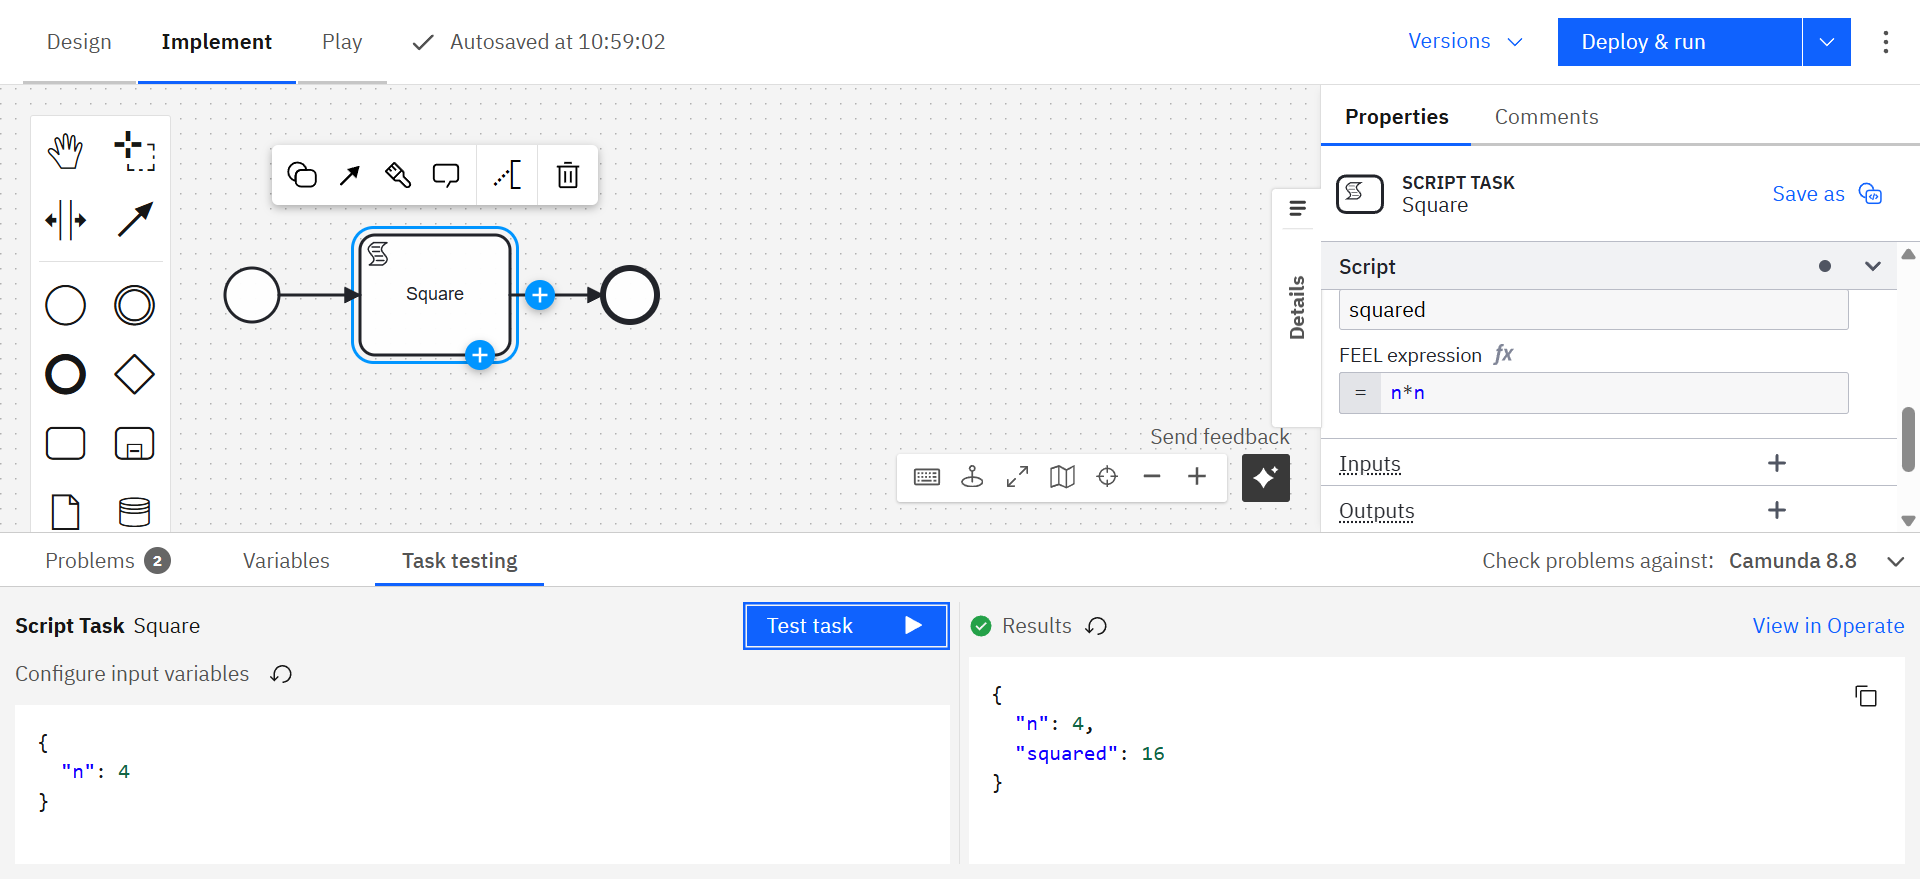Click the FEEL expression n*n field
Image resolution: width=1920 pixels, height=883 pixels.
pos(1612,393)
